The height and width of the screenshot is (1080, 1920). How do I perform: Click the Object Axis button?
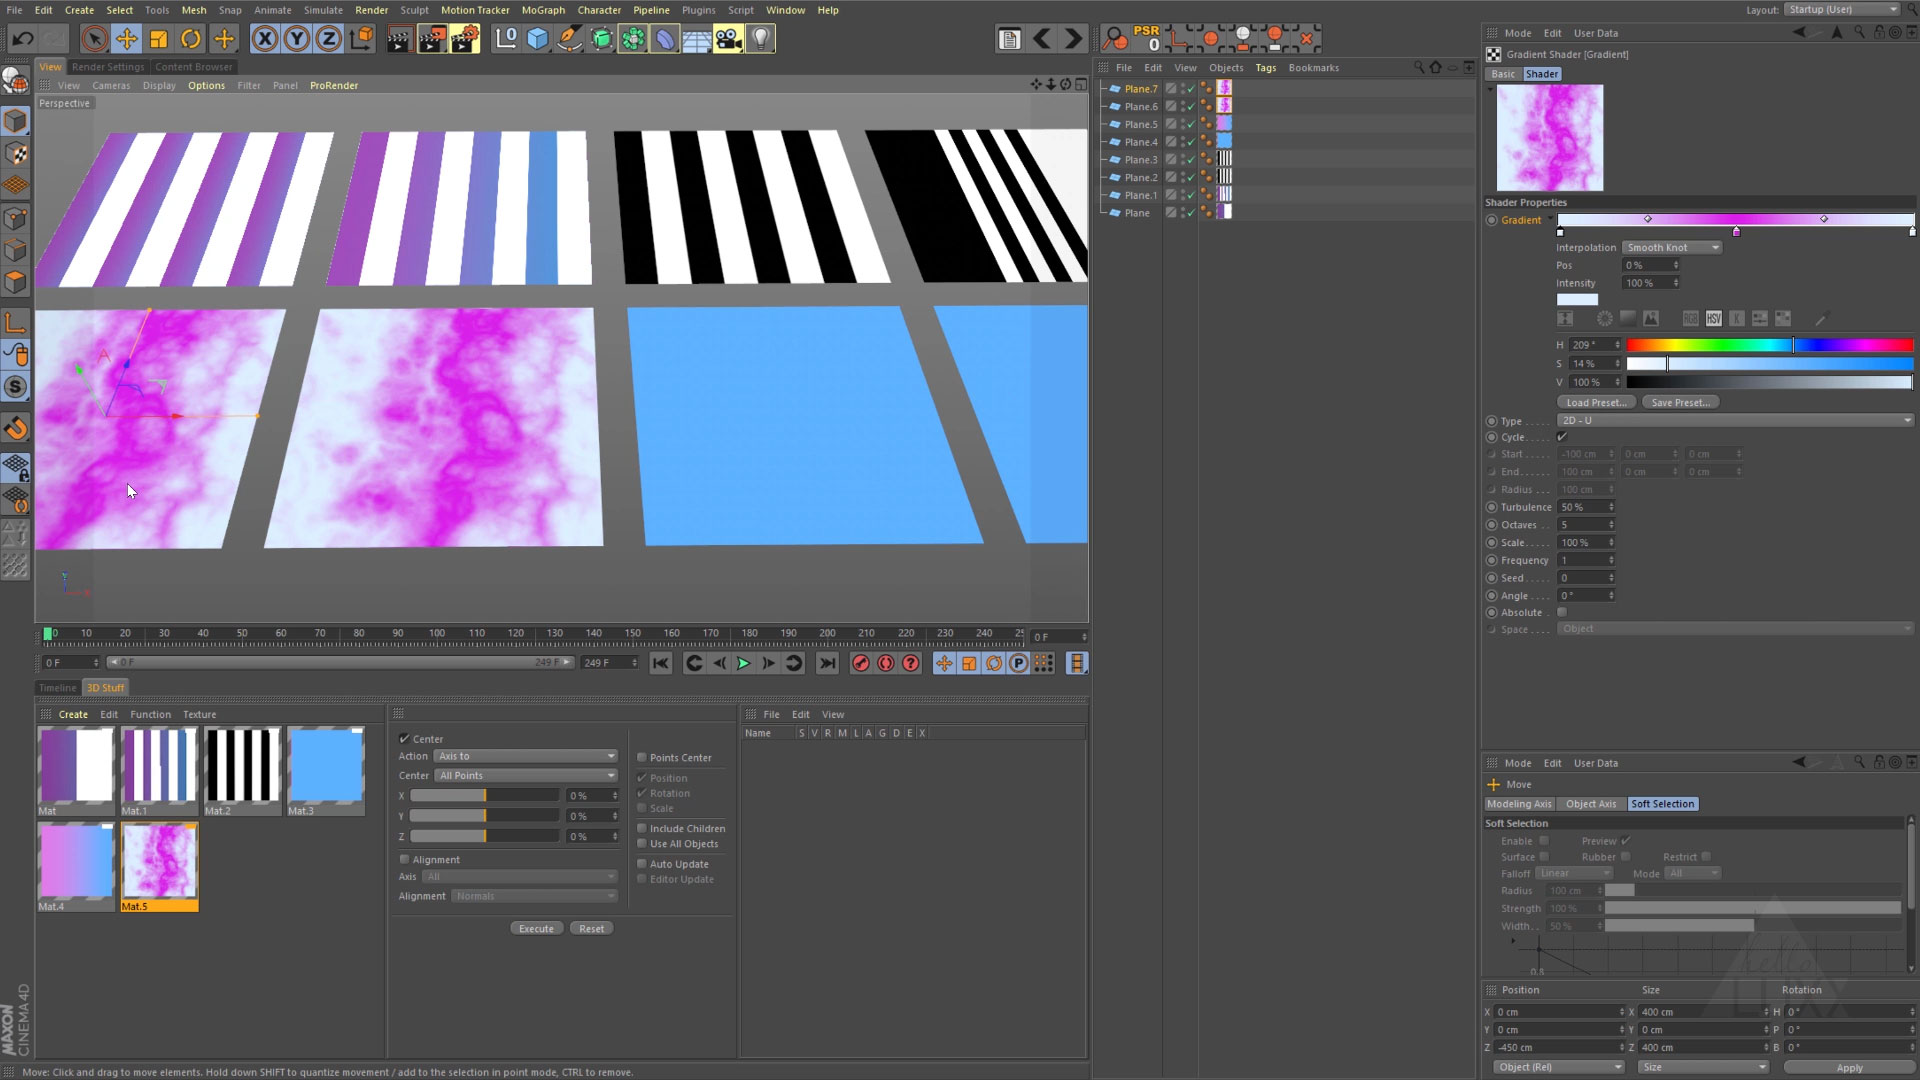[x=1590, y=803]
